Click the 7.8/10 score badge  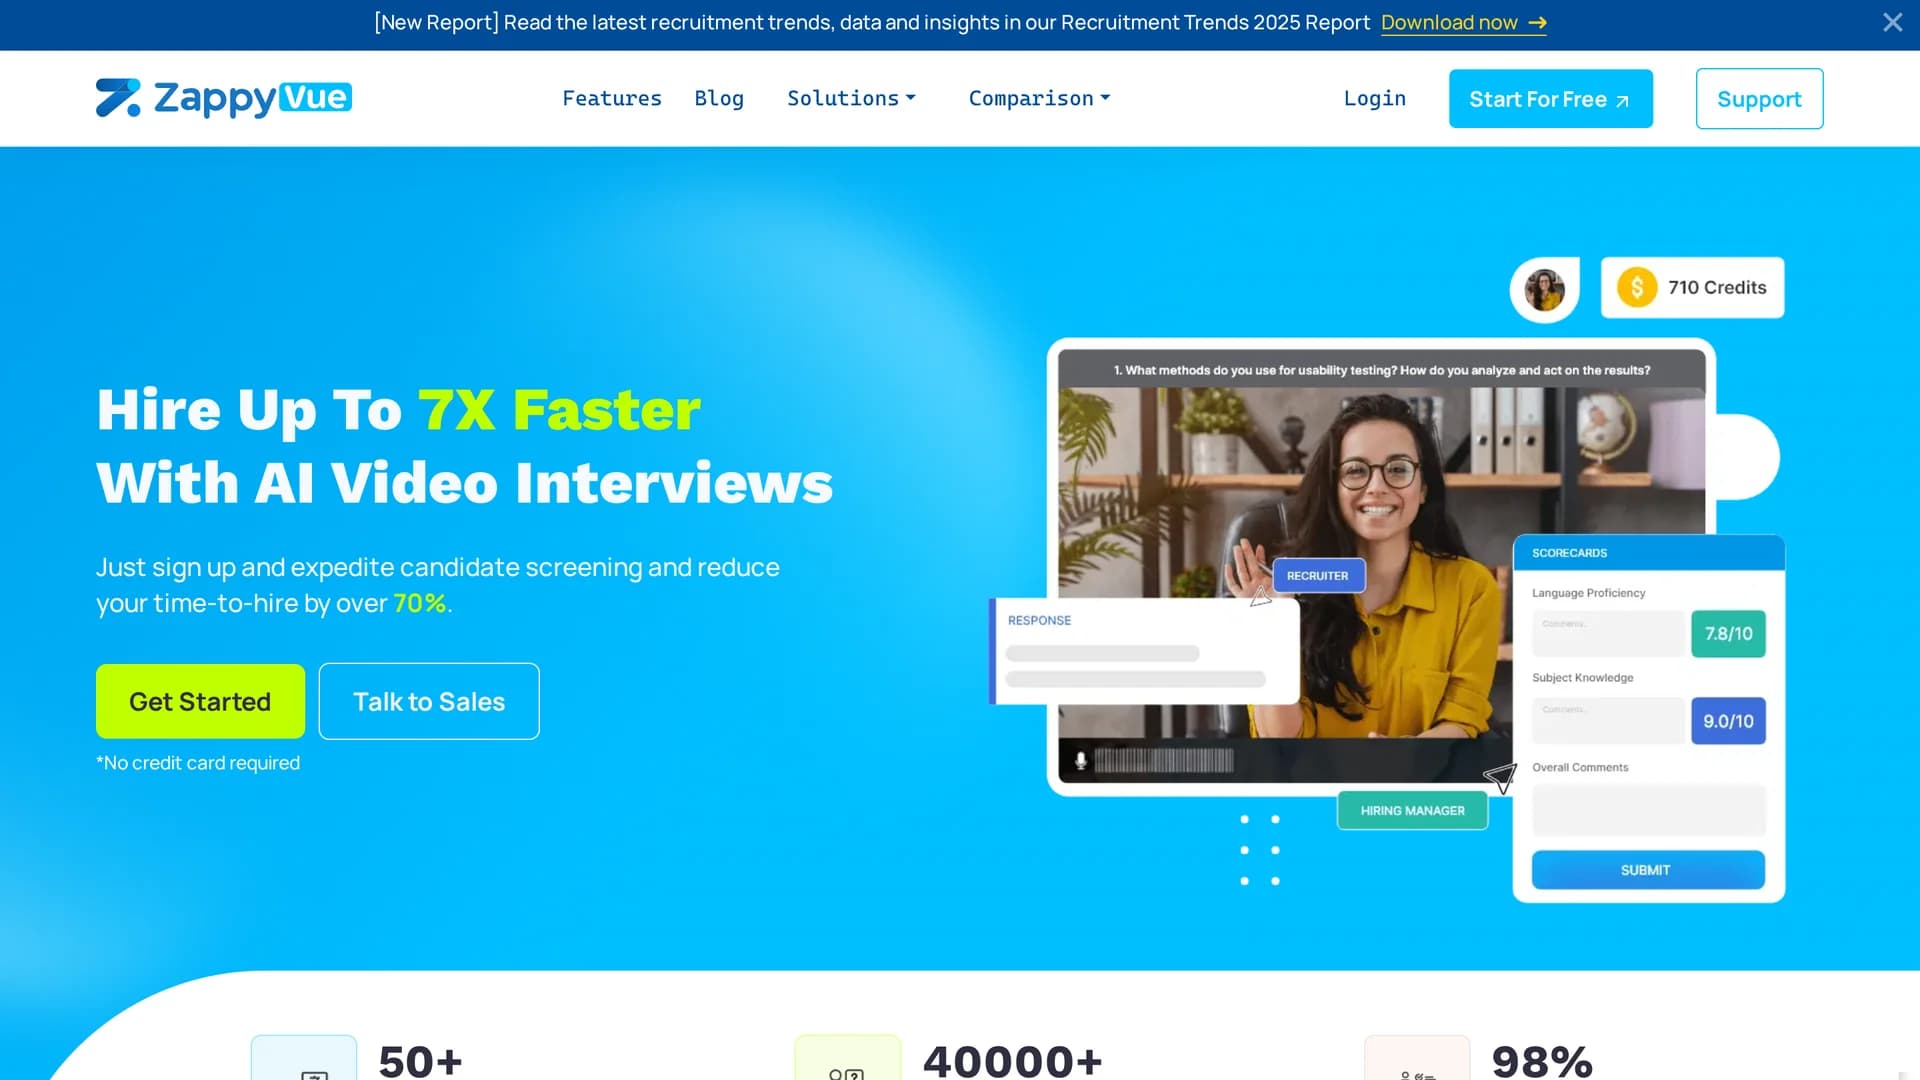click(x=1728, y=633)
